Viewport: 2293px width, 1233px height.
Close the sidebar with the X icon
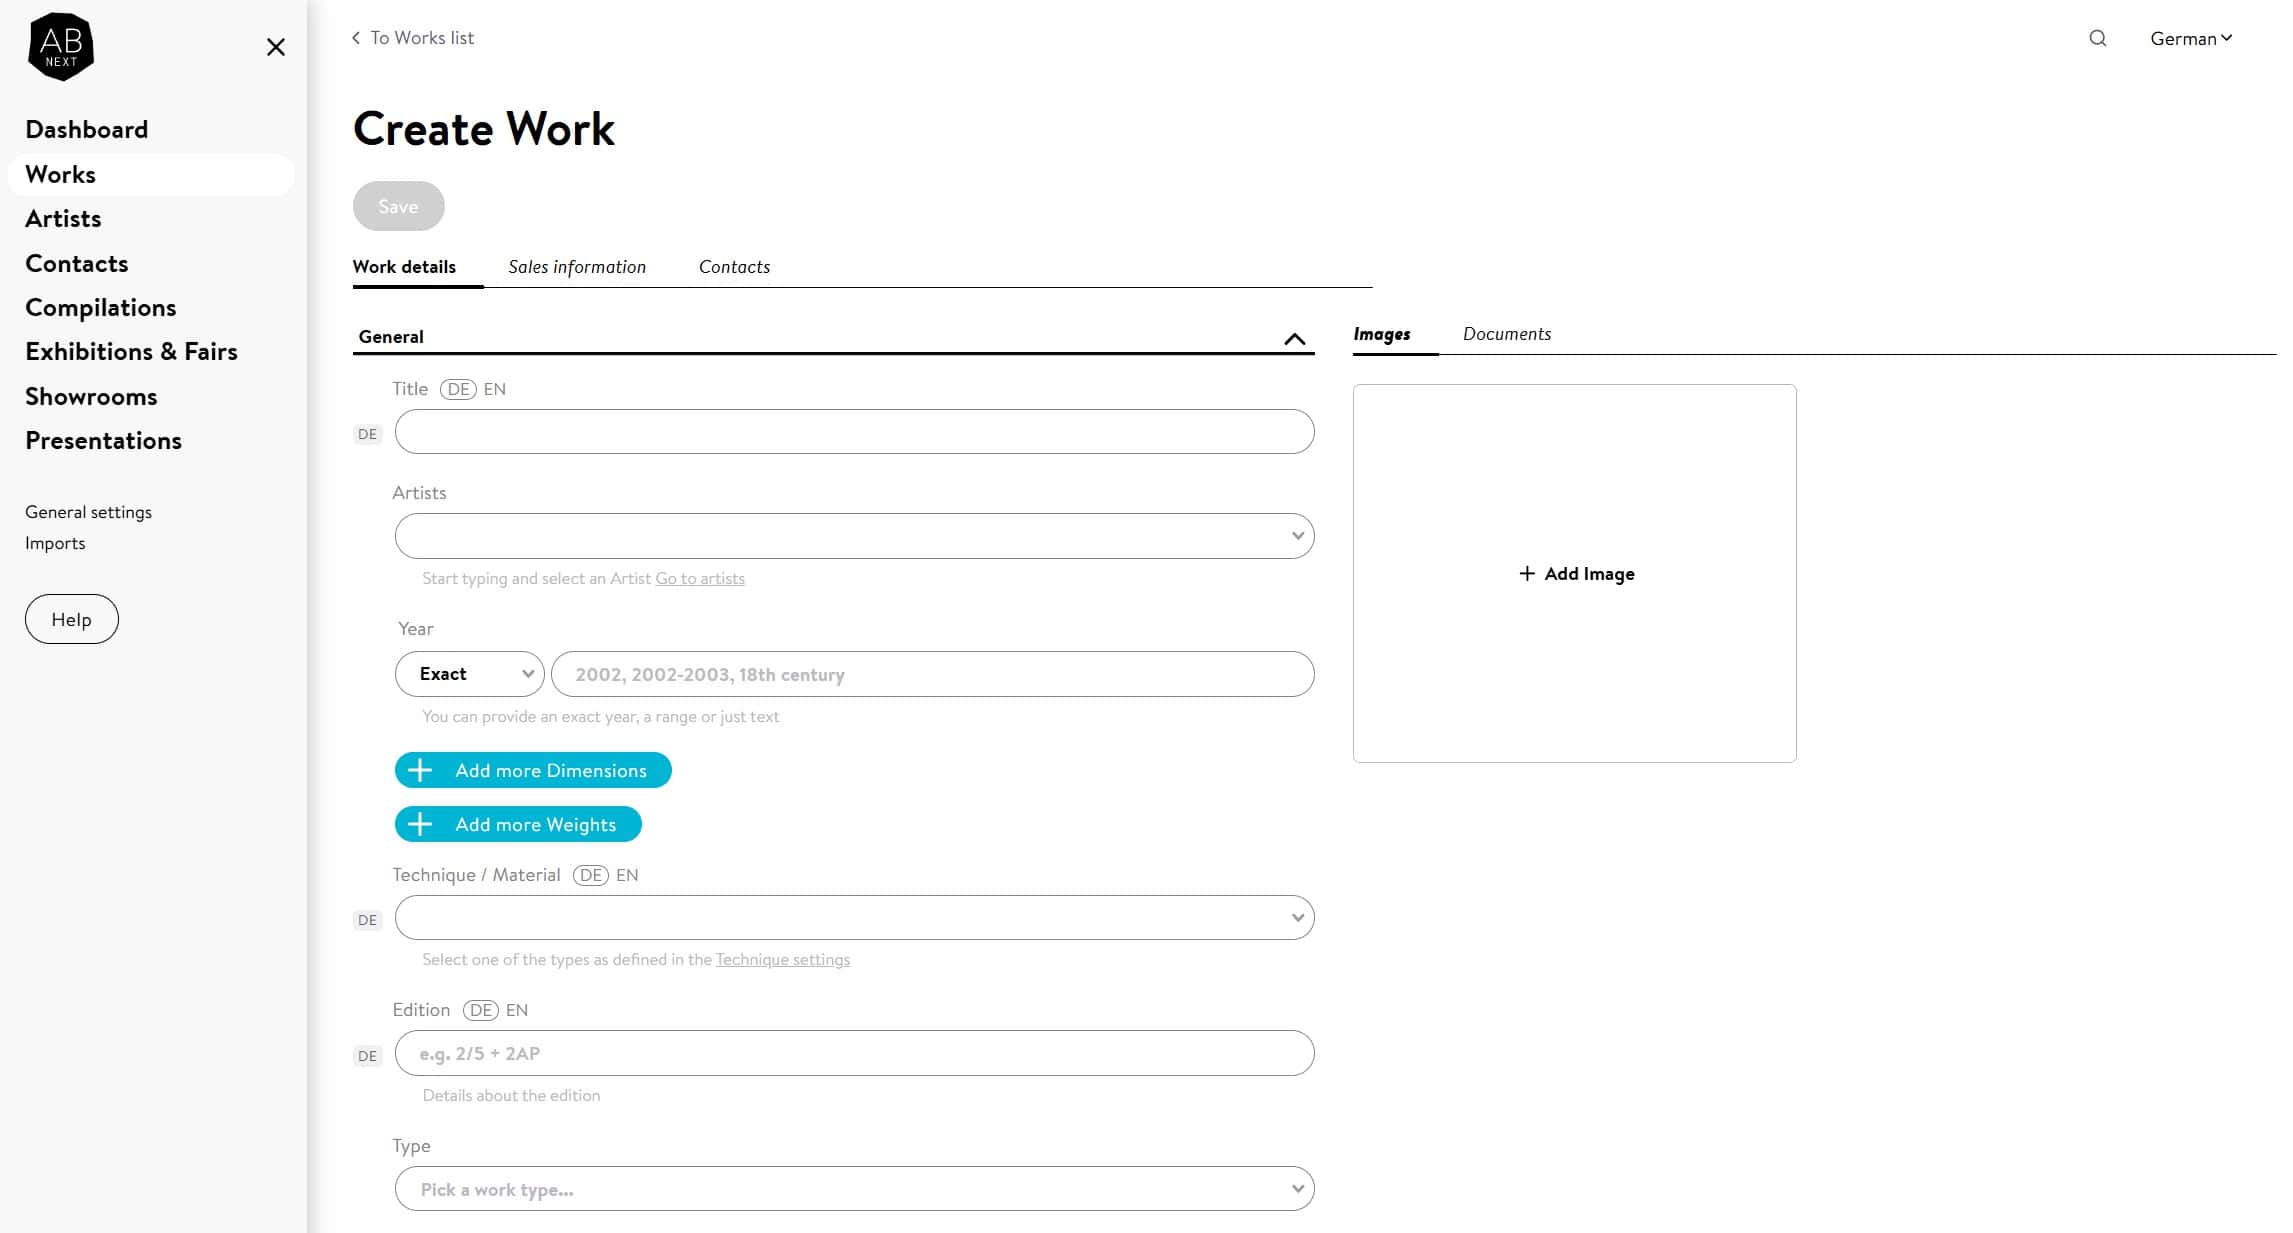(276, 47)
